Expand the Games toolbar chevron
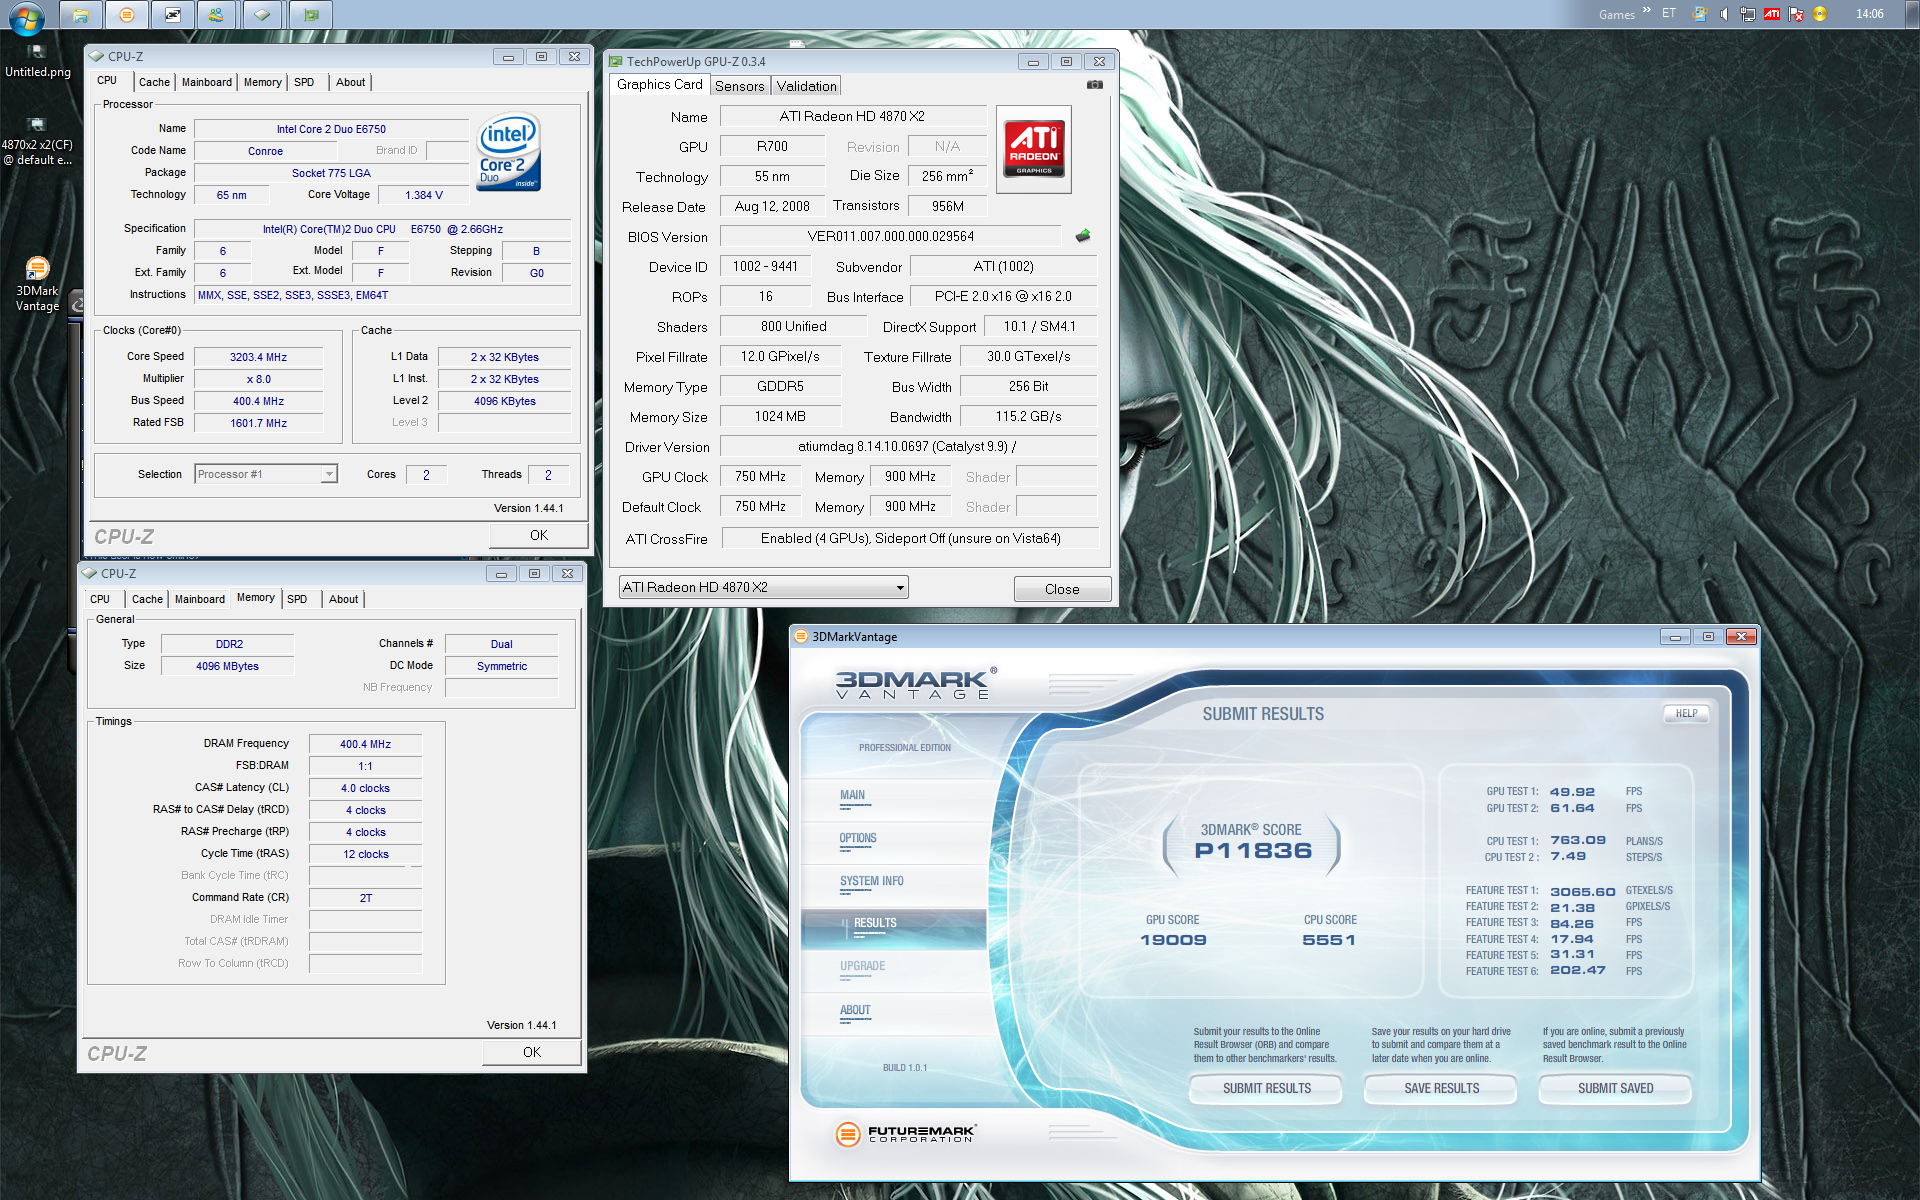 (x=1647, y=11)
